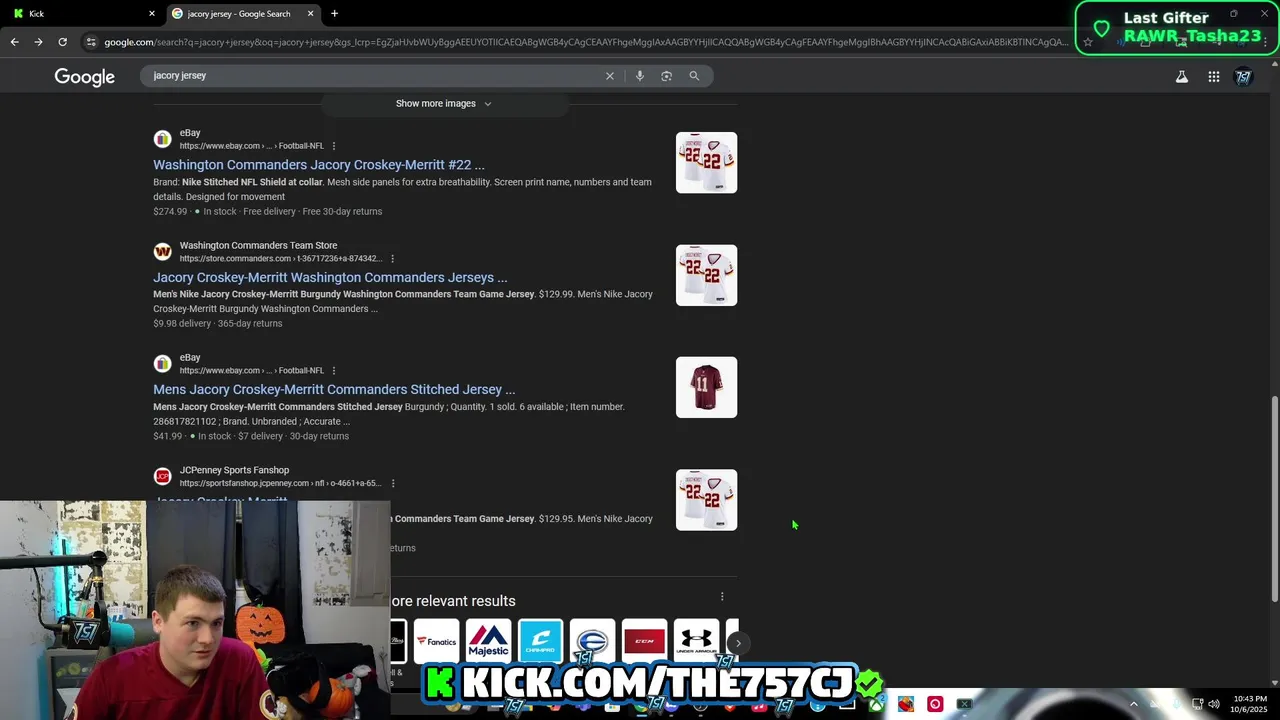This screenshot has width=1280, height=720.
Task: Click the eBay source name of $41.99 result
Action: [x=190, y=357]
